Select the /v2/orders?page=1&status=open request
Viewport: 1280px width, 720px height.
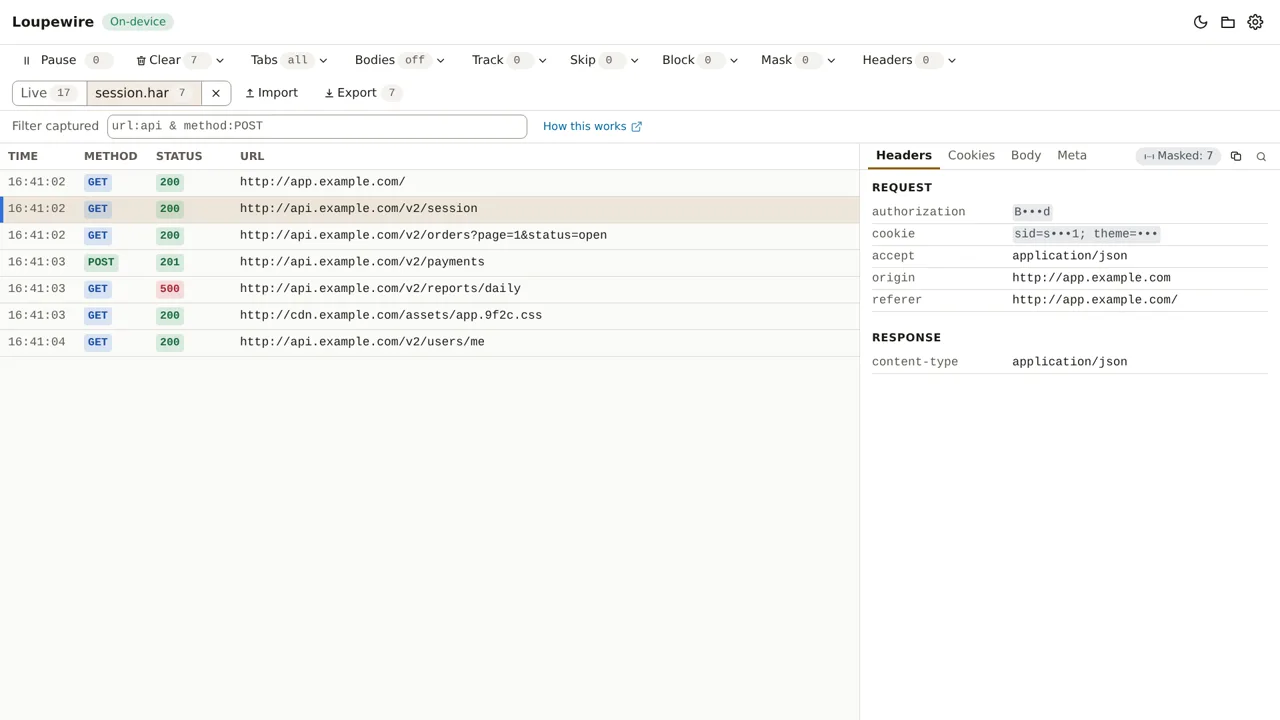(430, 236)
